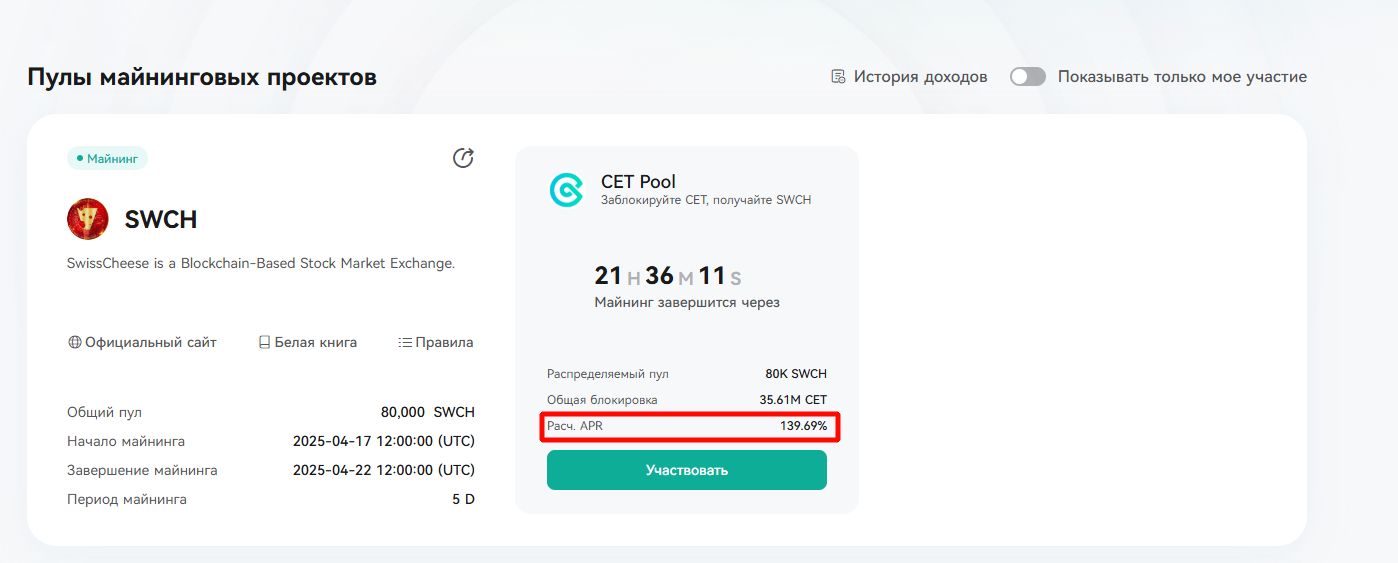This screenshot has width=1398, height=563.
Task: Click the История доходов document icon
Action: 838,77
